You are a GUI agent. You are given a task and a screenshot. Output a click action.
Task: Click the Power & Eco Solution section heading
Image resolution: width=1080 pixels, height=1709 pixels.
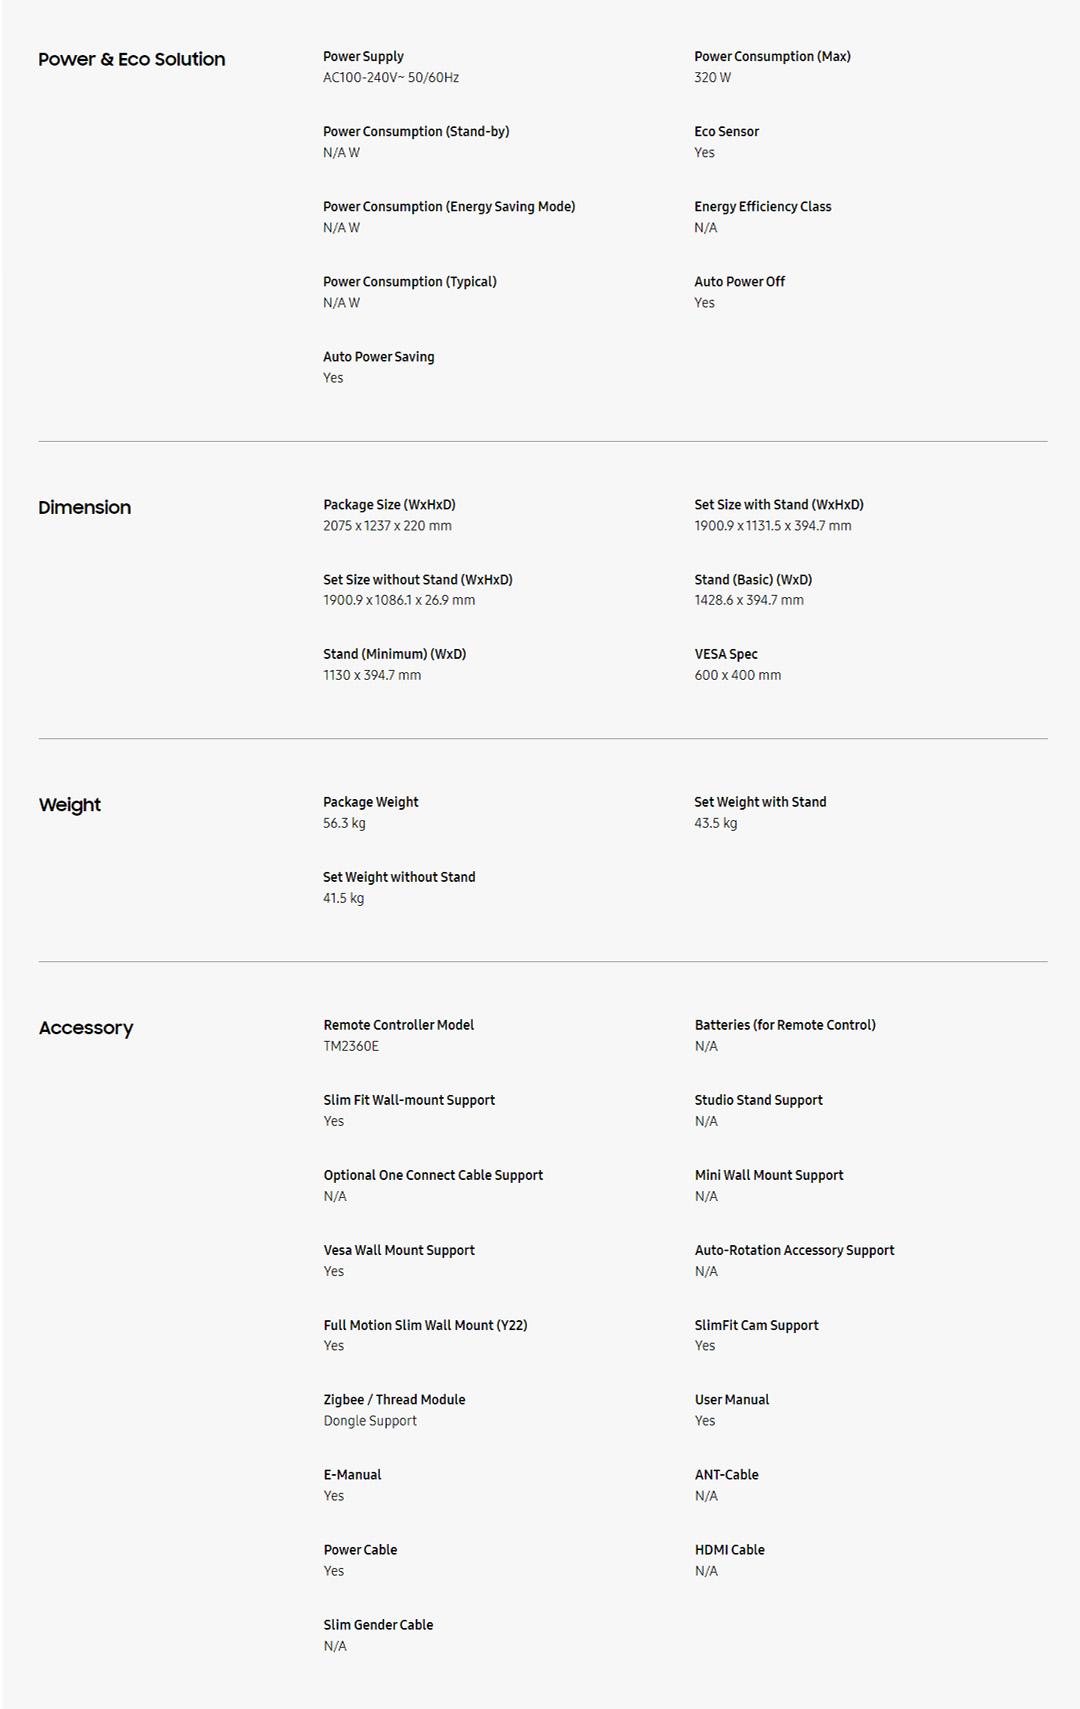131,60
